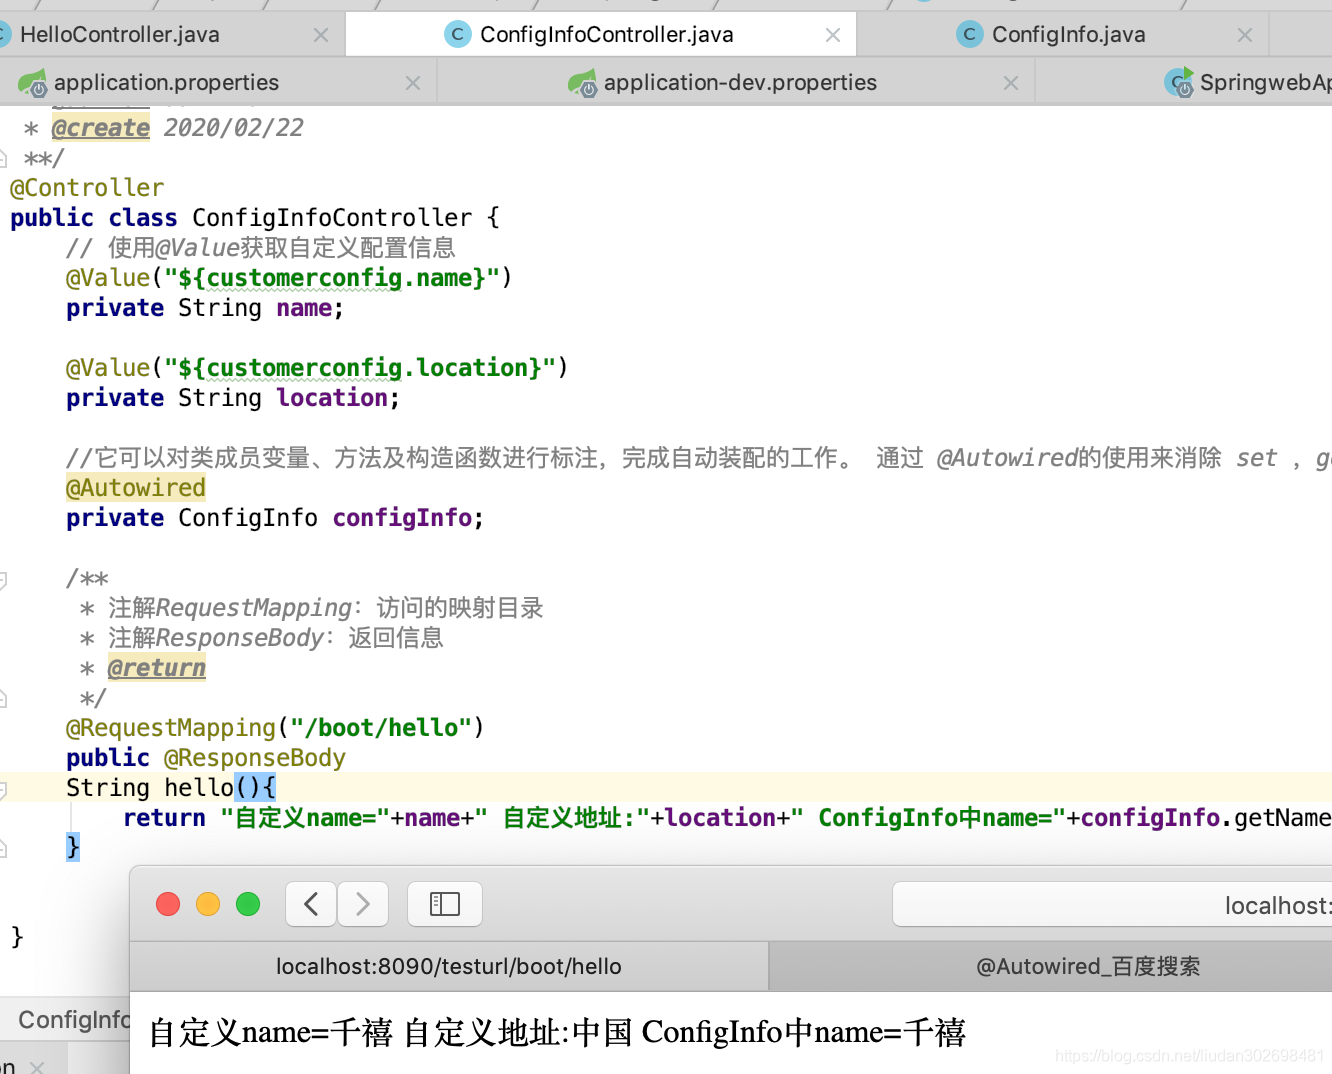Click the Spring leaf icon on application.properties tab
This screenshot has height=1074, width=1332.
pos(31,82)
